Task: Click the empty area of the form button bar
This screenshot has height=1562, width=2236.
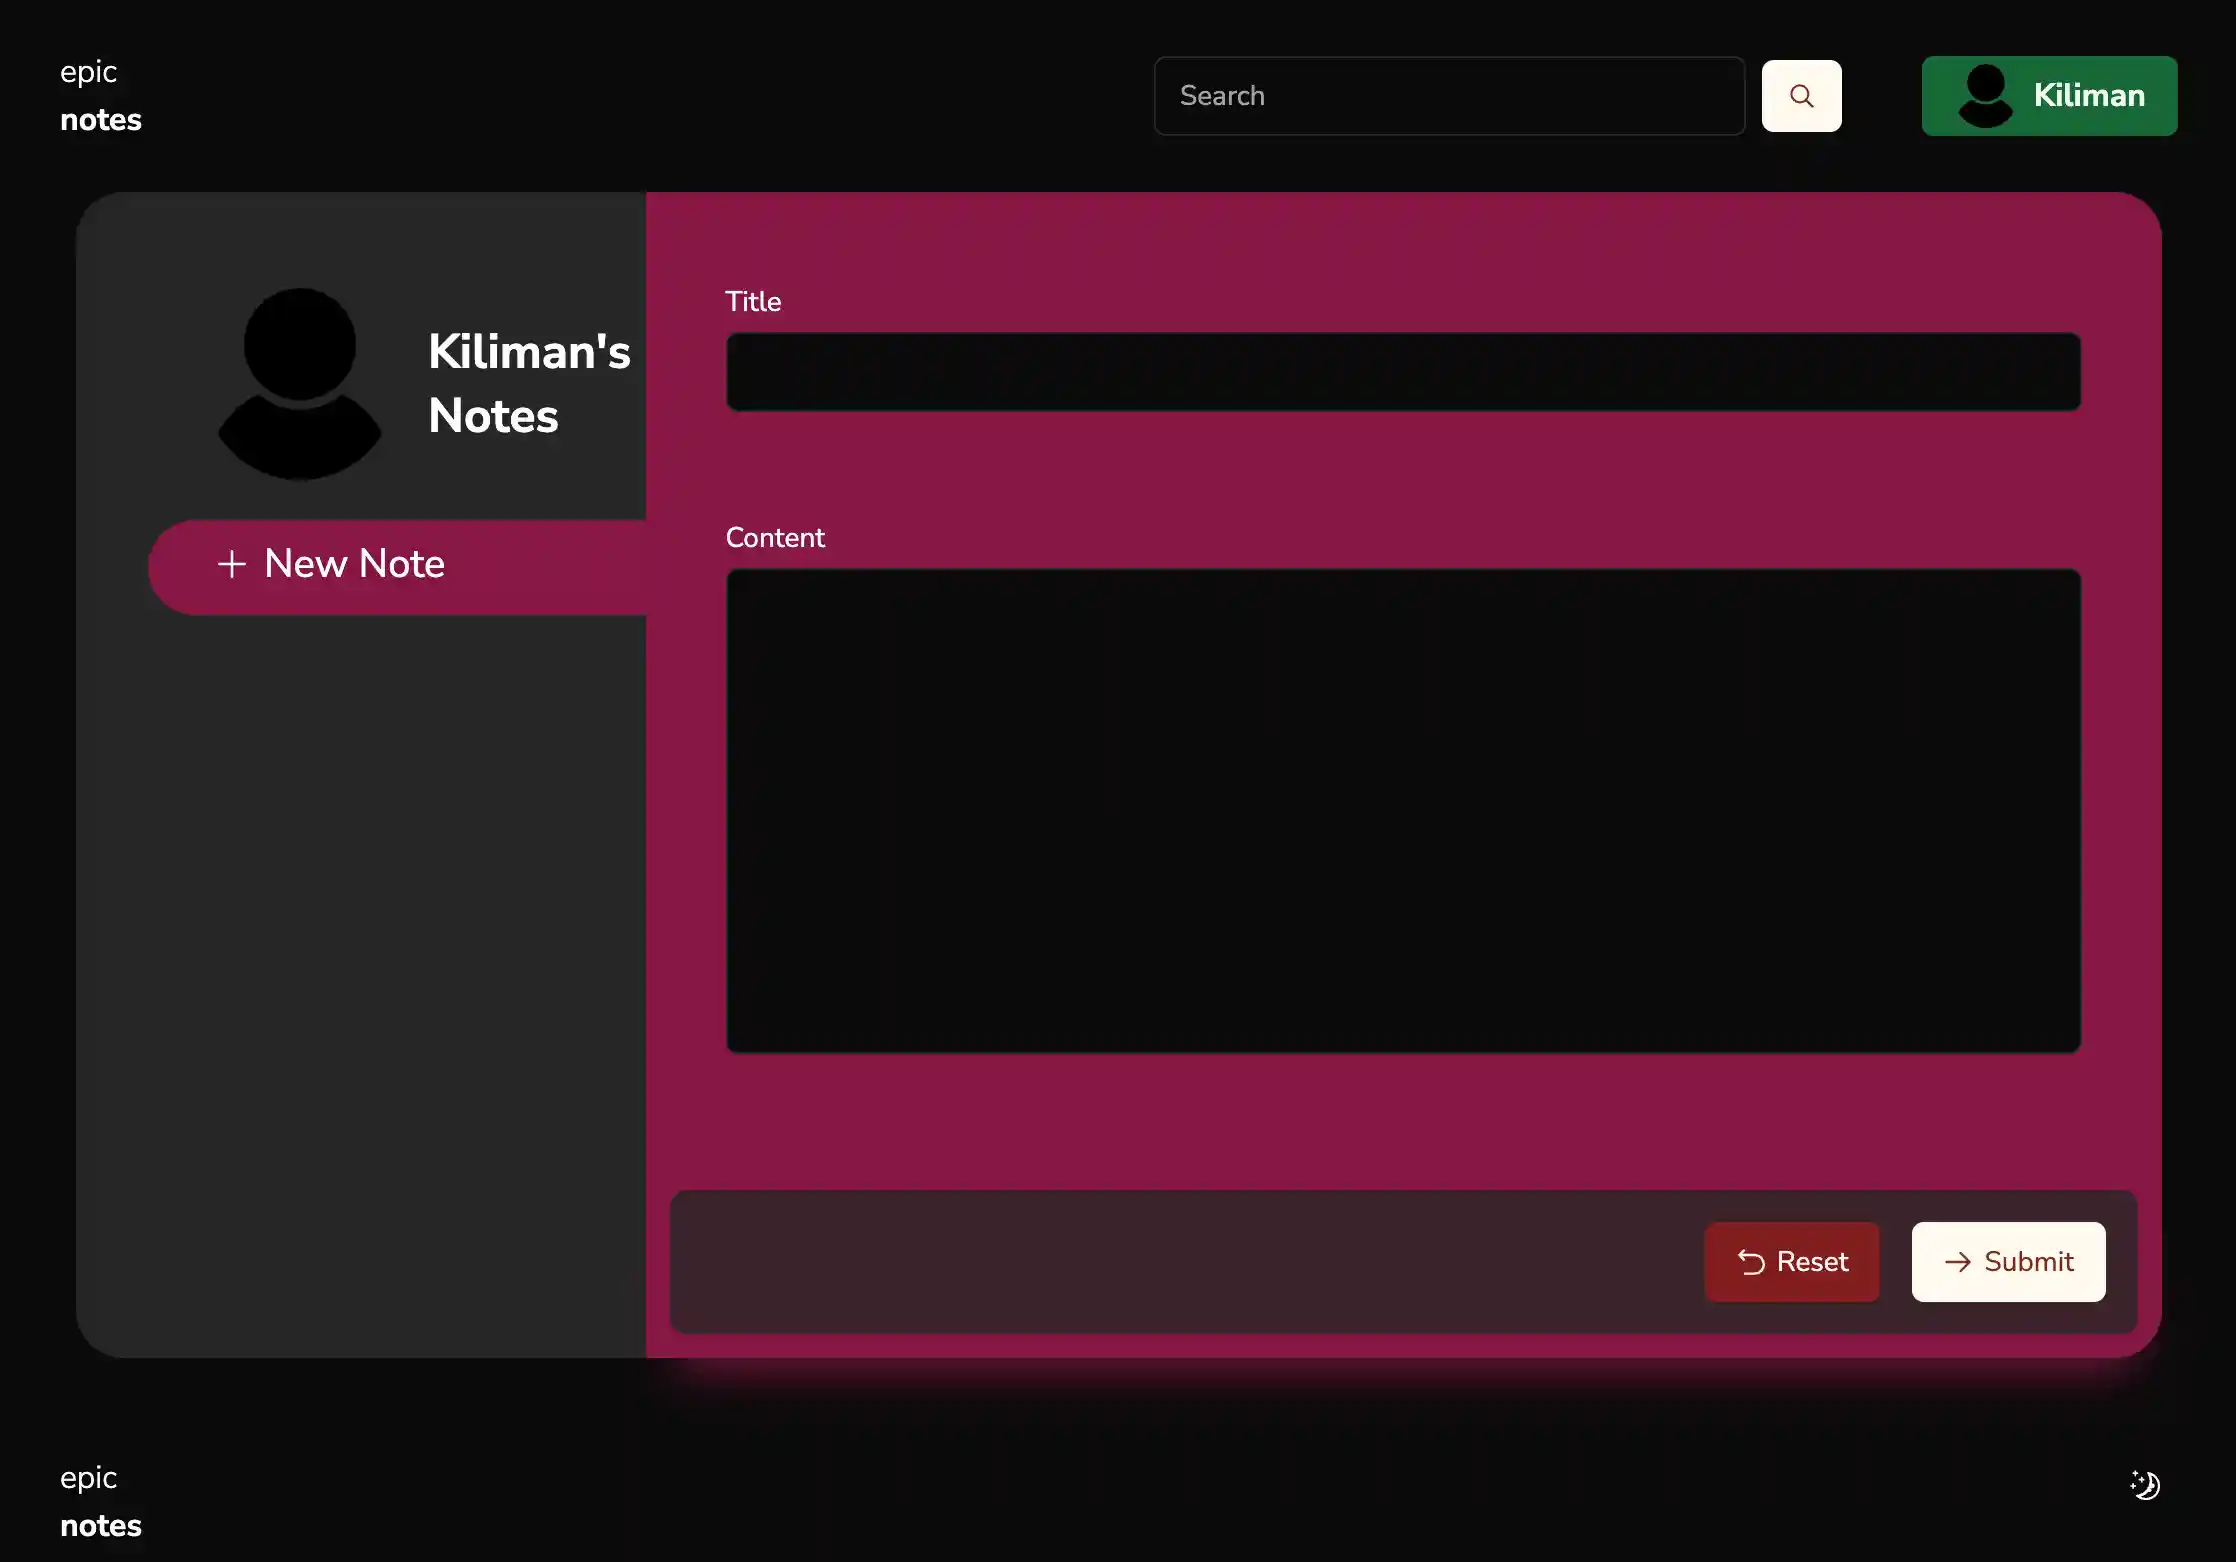Action: 1180,1262
